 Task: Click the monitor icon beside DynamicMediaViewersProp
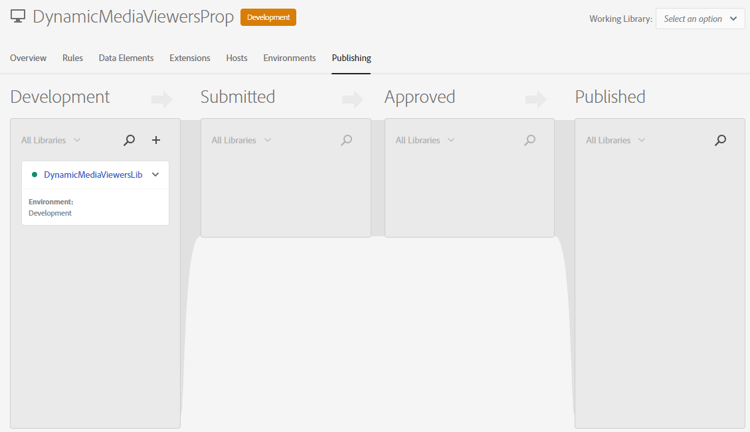pos(18,16)
